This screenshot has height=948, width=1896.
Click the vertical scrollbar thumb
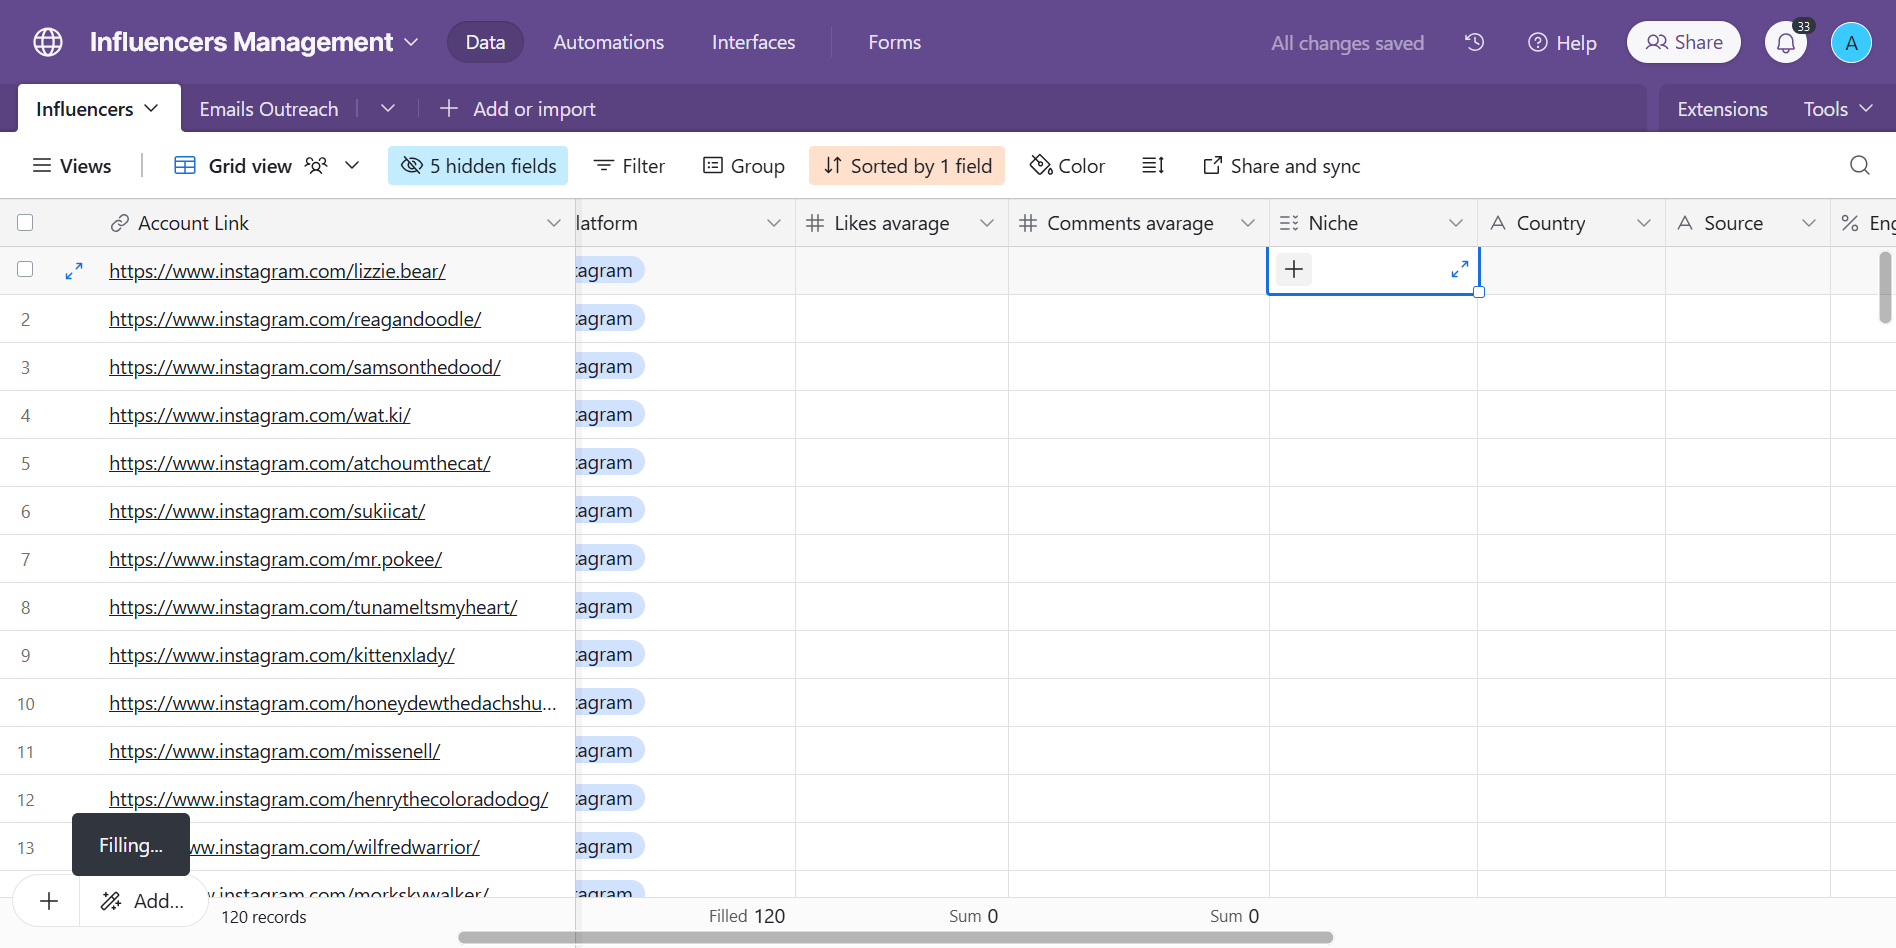1885,288
